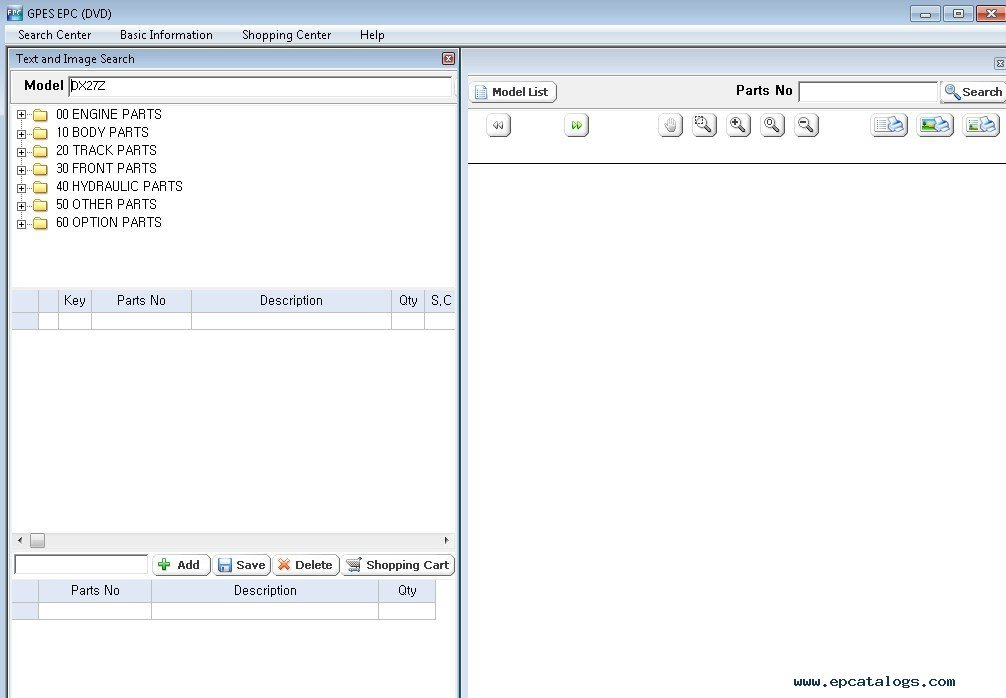Click the Search button for Parts No
This screenshot has height=698, width=1006.
[x=973, y=92]
